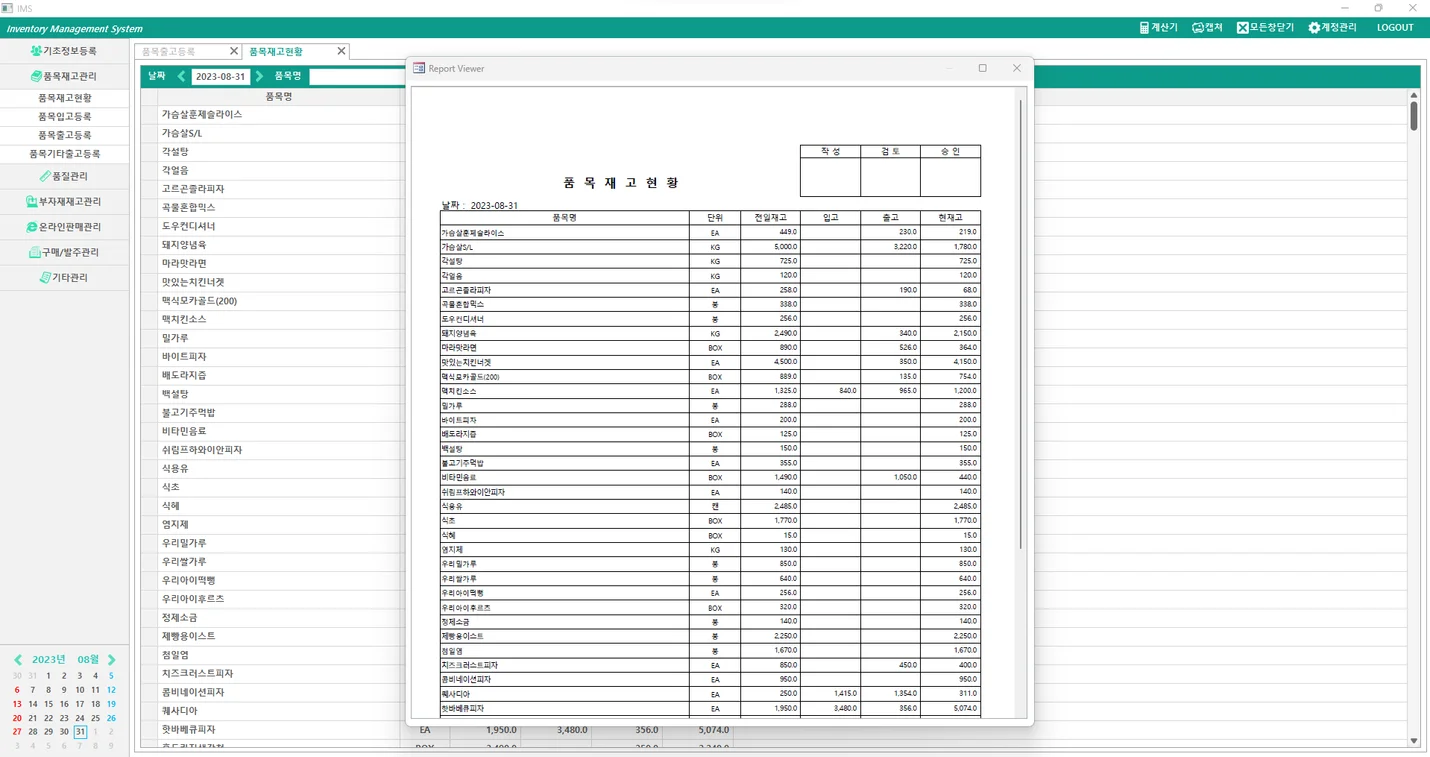Click the Report Viewer vertical scrollbar

click(x=1020, y=323)
